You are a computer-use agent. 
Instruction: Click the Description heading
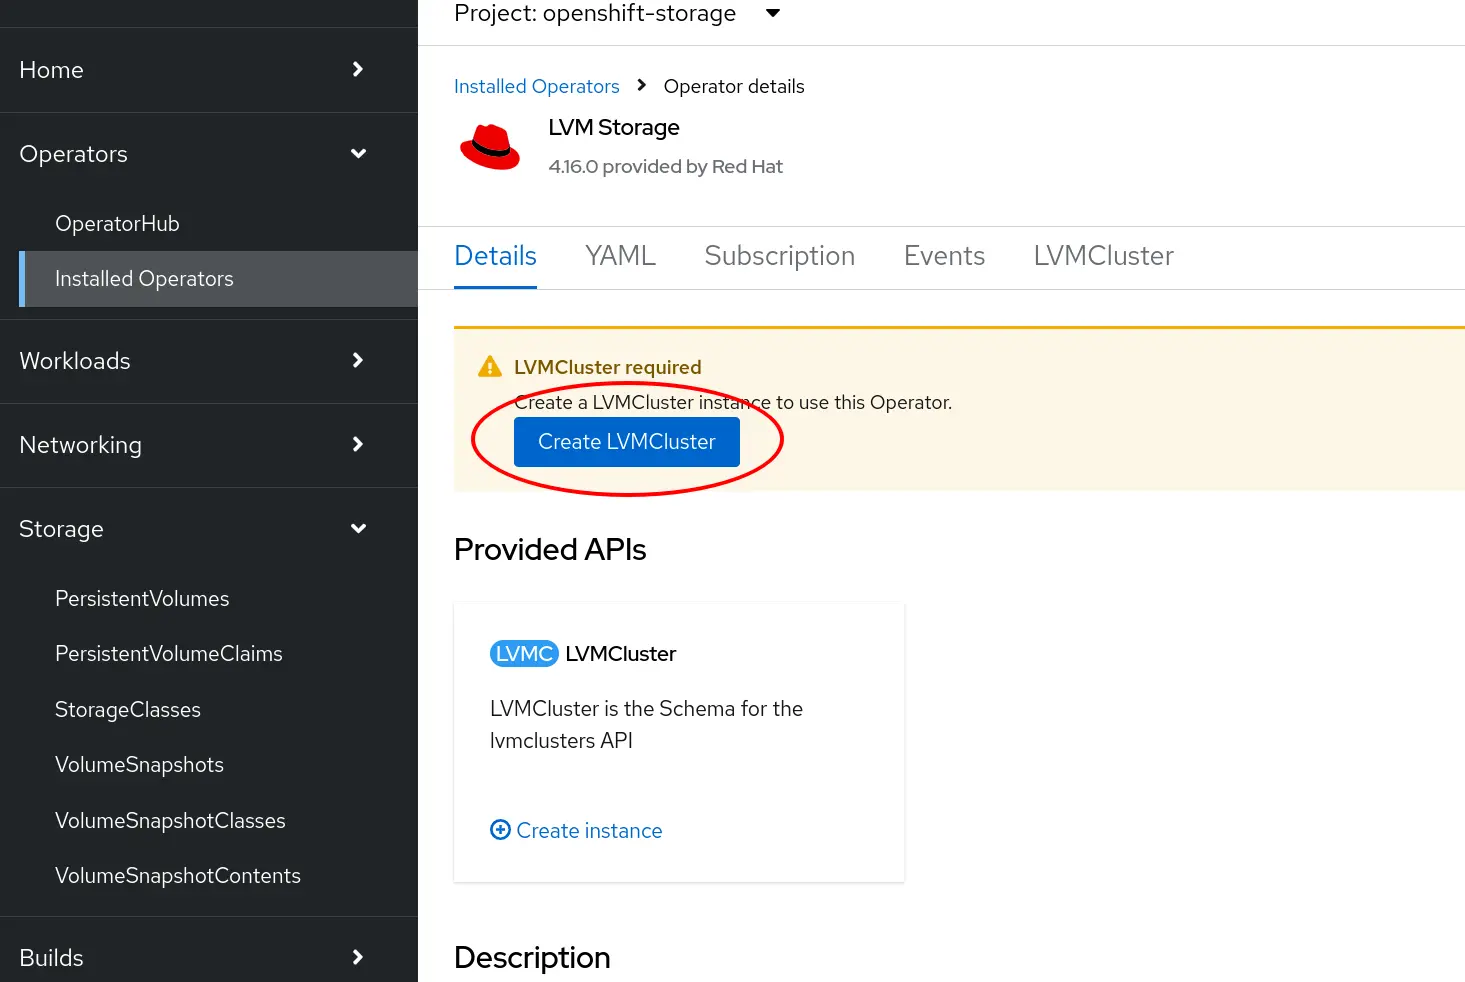pyautogui.click(x=532, y=958)
